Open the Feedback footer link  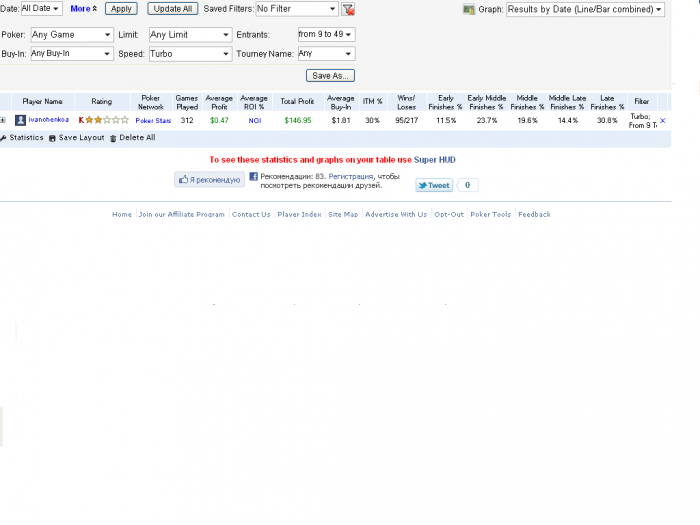tap(534, 214)
